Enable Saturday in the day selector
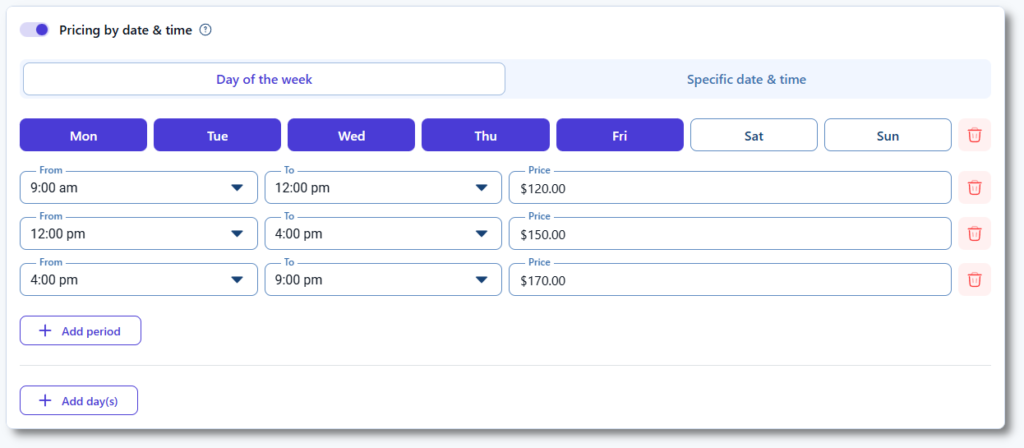The width and height of the screenshot is (1024, 448). (x=754, y=135)
